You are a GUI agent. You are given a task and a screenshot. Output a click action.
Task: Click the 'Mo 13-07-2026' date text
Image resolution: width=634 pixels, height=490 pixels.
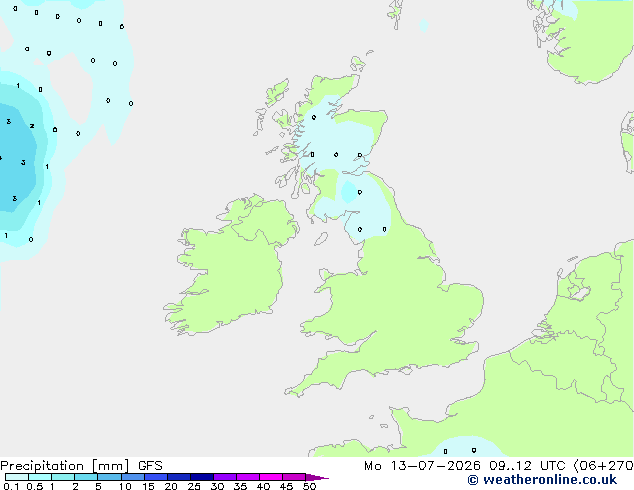[422, 466]
